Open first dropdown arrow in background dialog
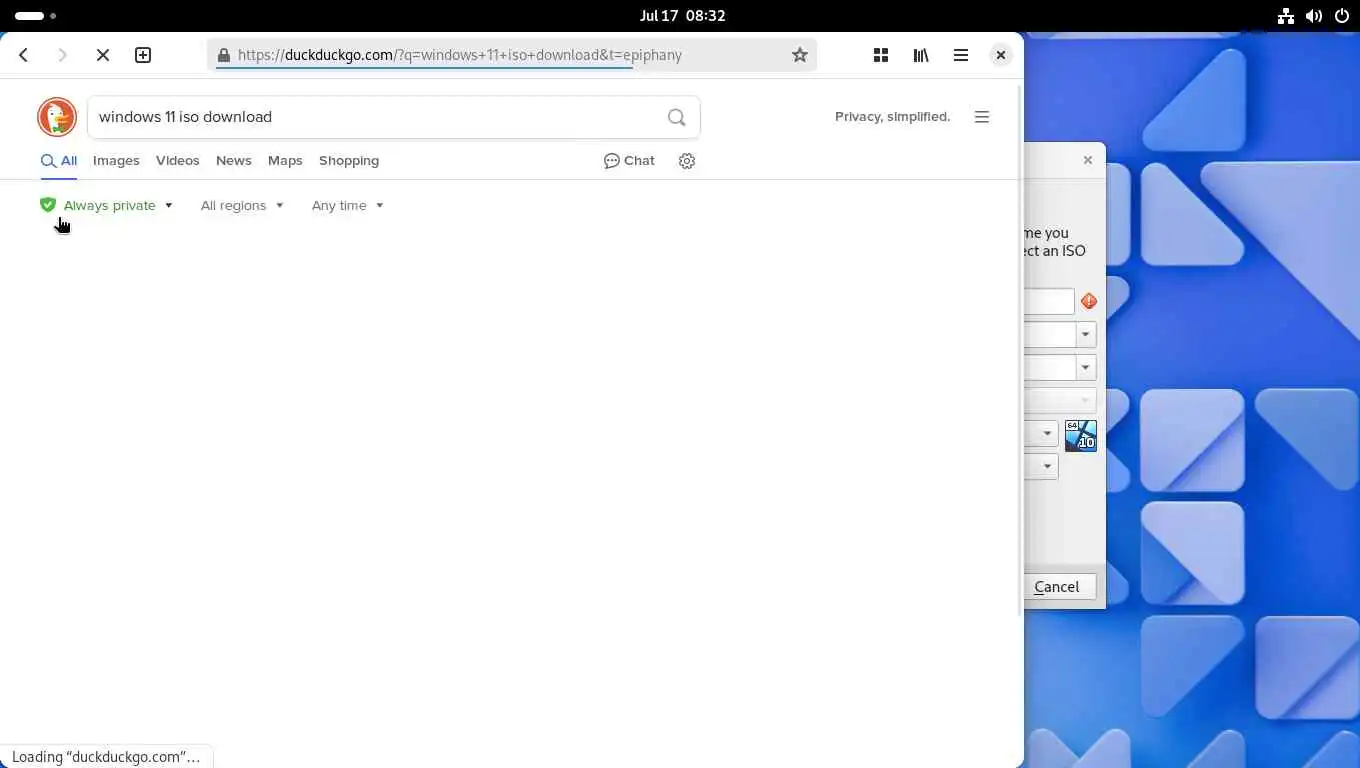Viewport: 1360px width, 768px height. 1085,335
